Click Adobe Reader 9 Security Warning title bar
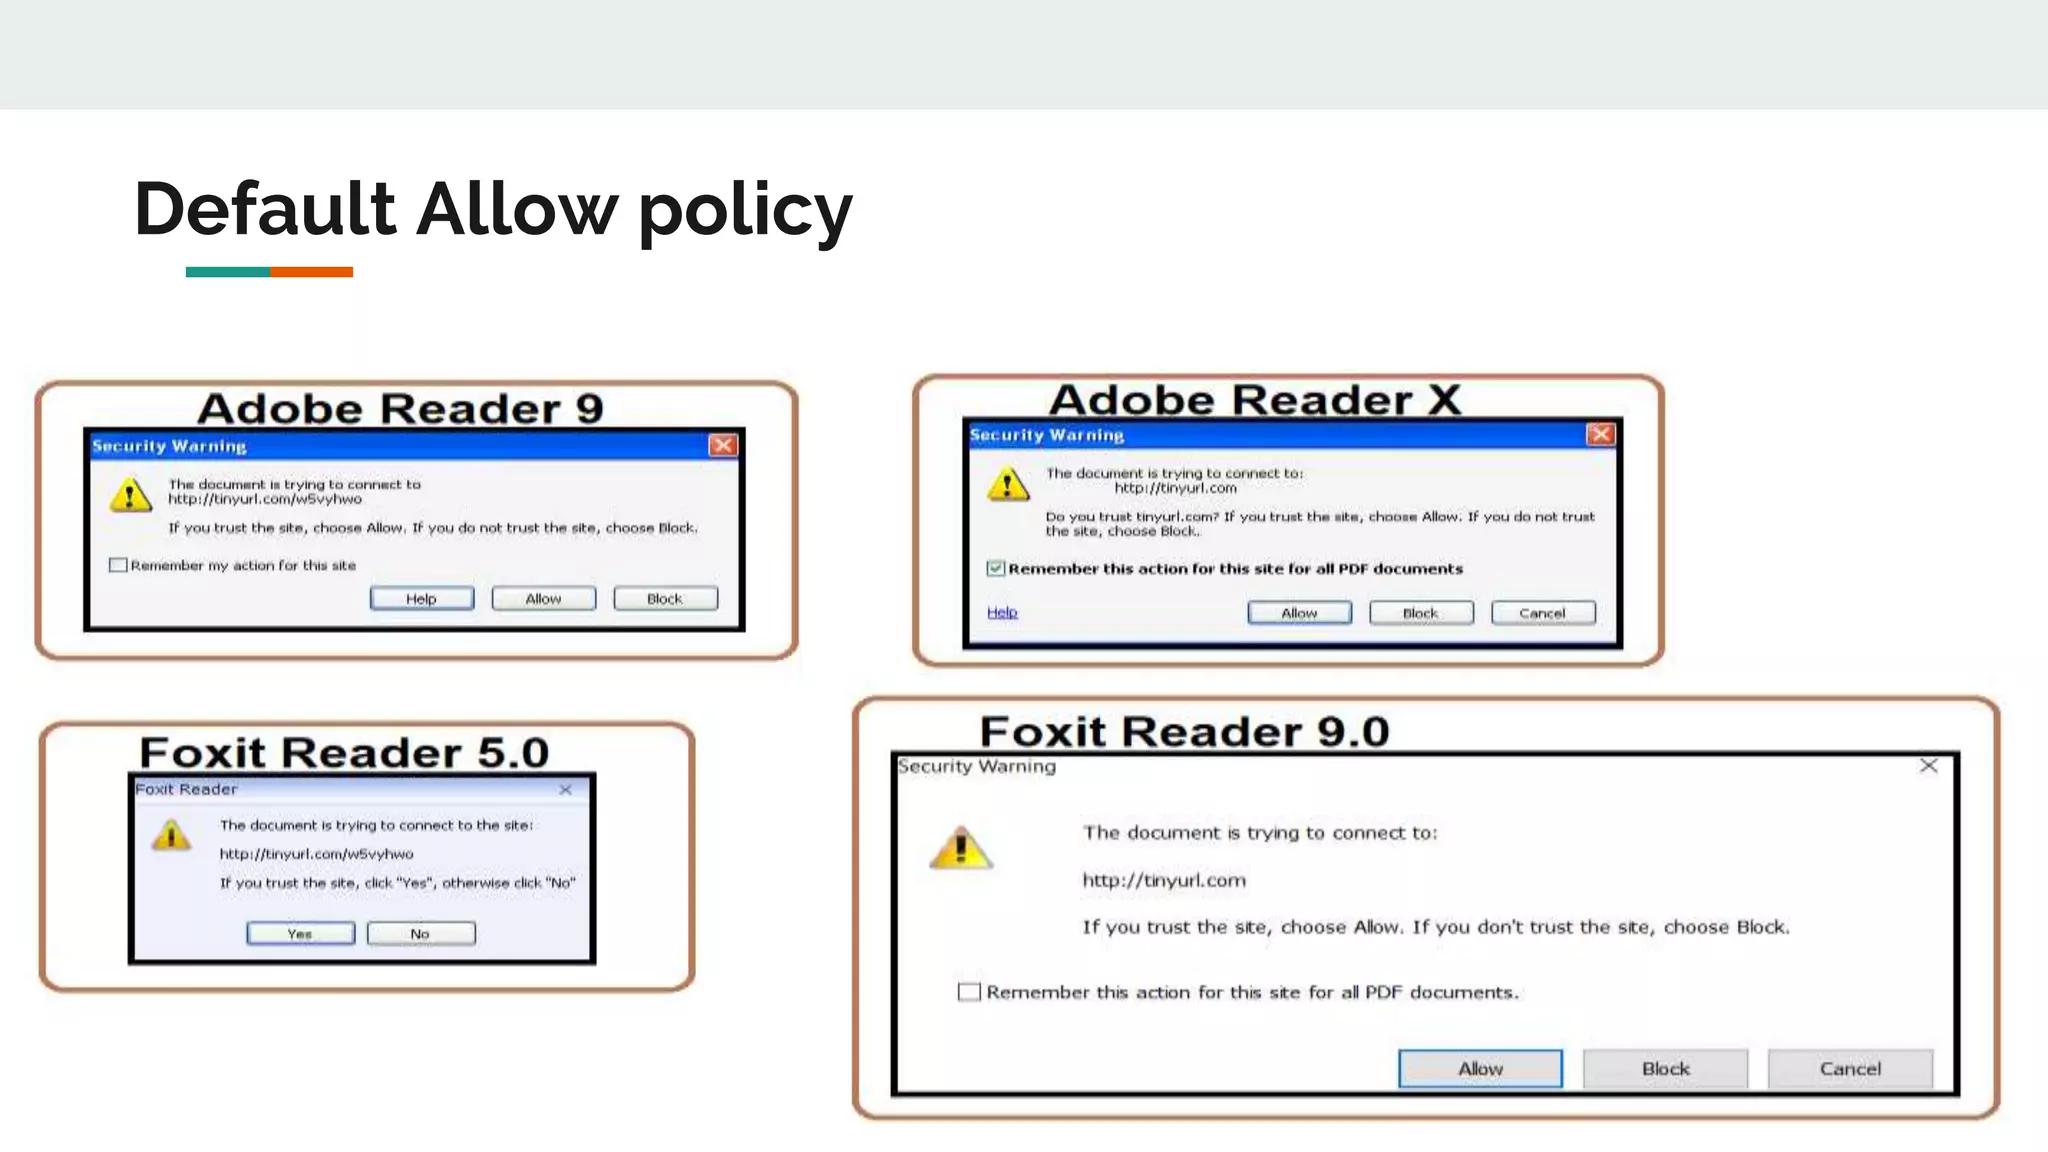 click(x=415, y=446)
